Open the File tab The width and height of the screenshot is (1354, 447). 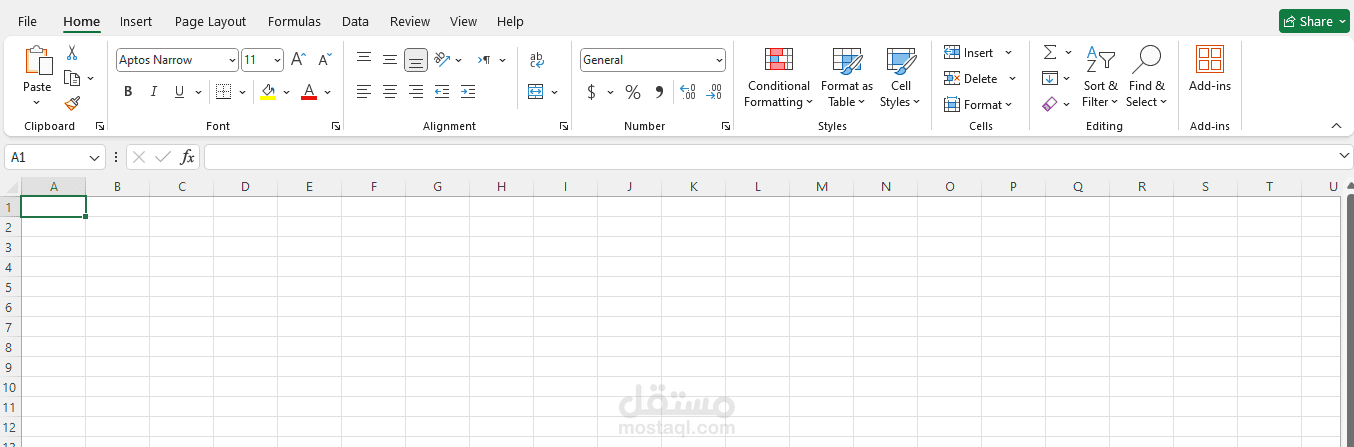coord(27,21)
